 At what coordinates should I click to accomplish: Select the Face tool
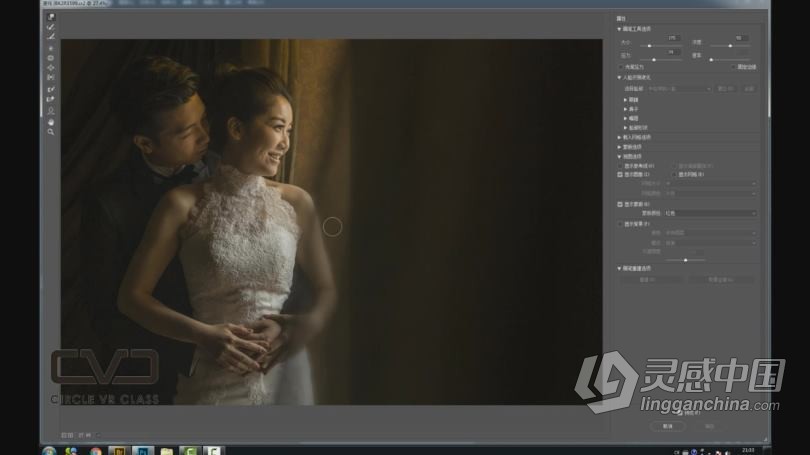tap(51, 111)
